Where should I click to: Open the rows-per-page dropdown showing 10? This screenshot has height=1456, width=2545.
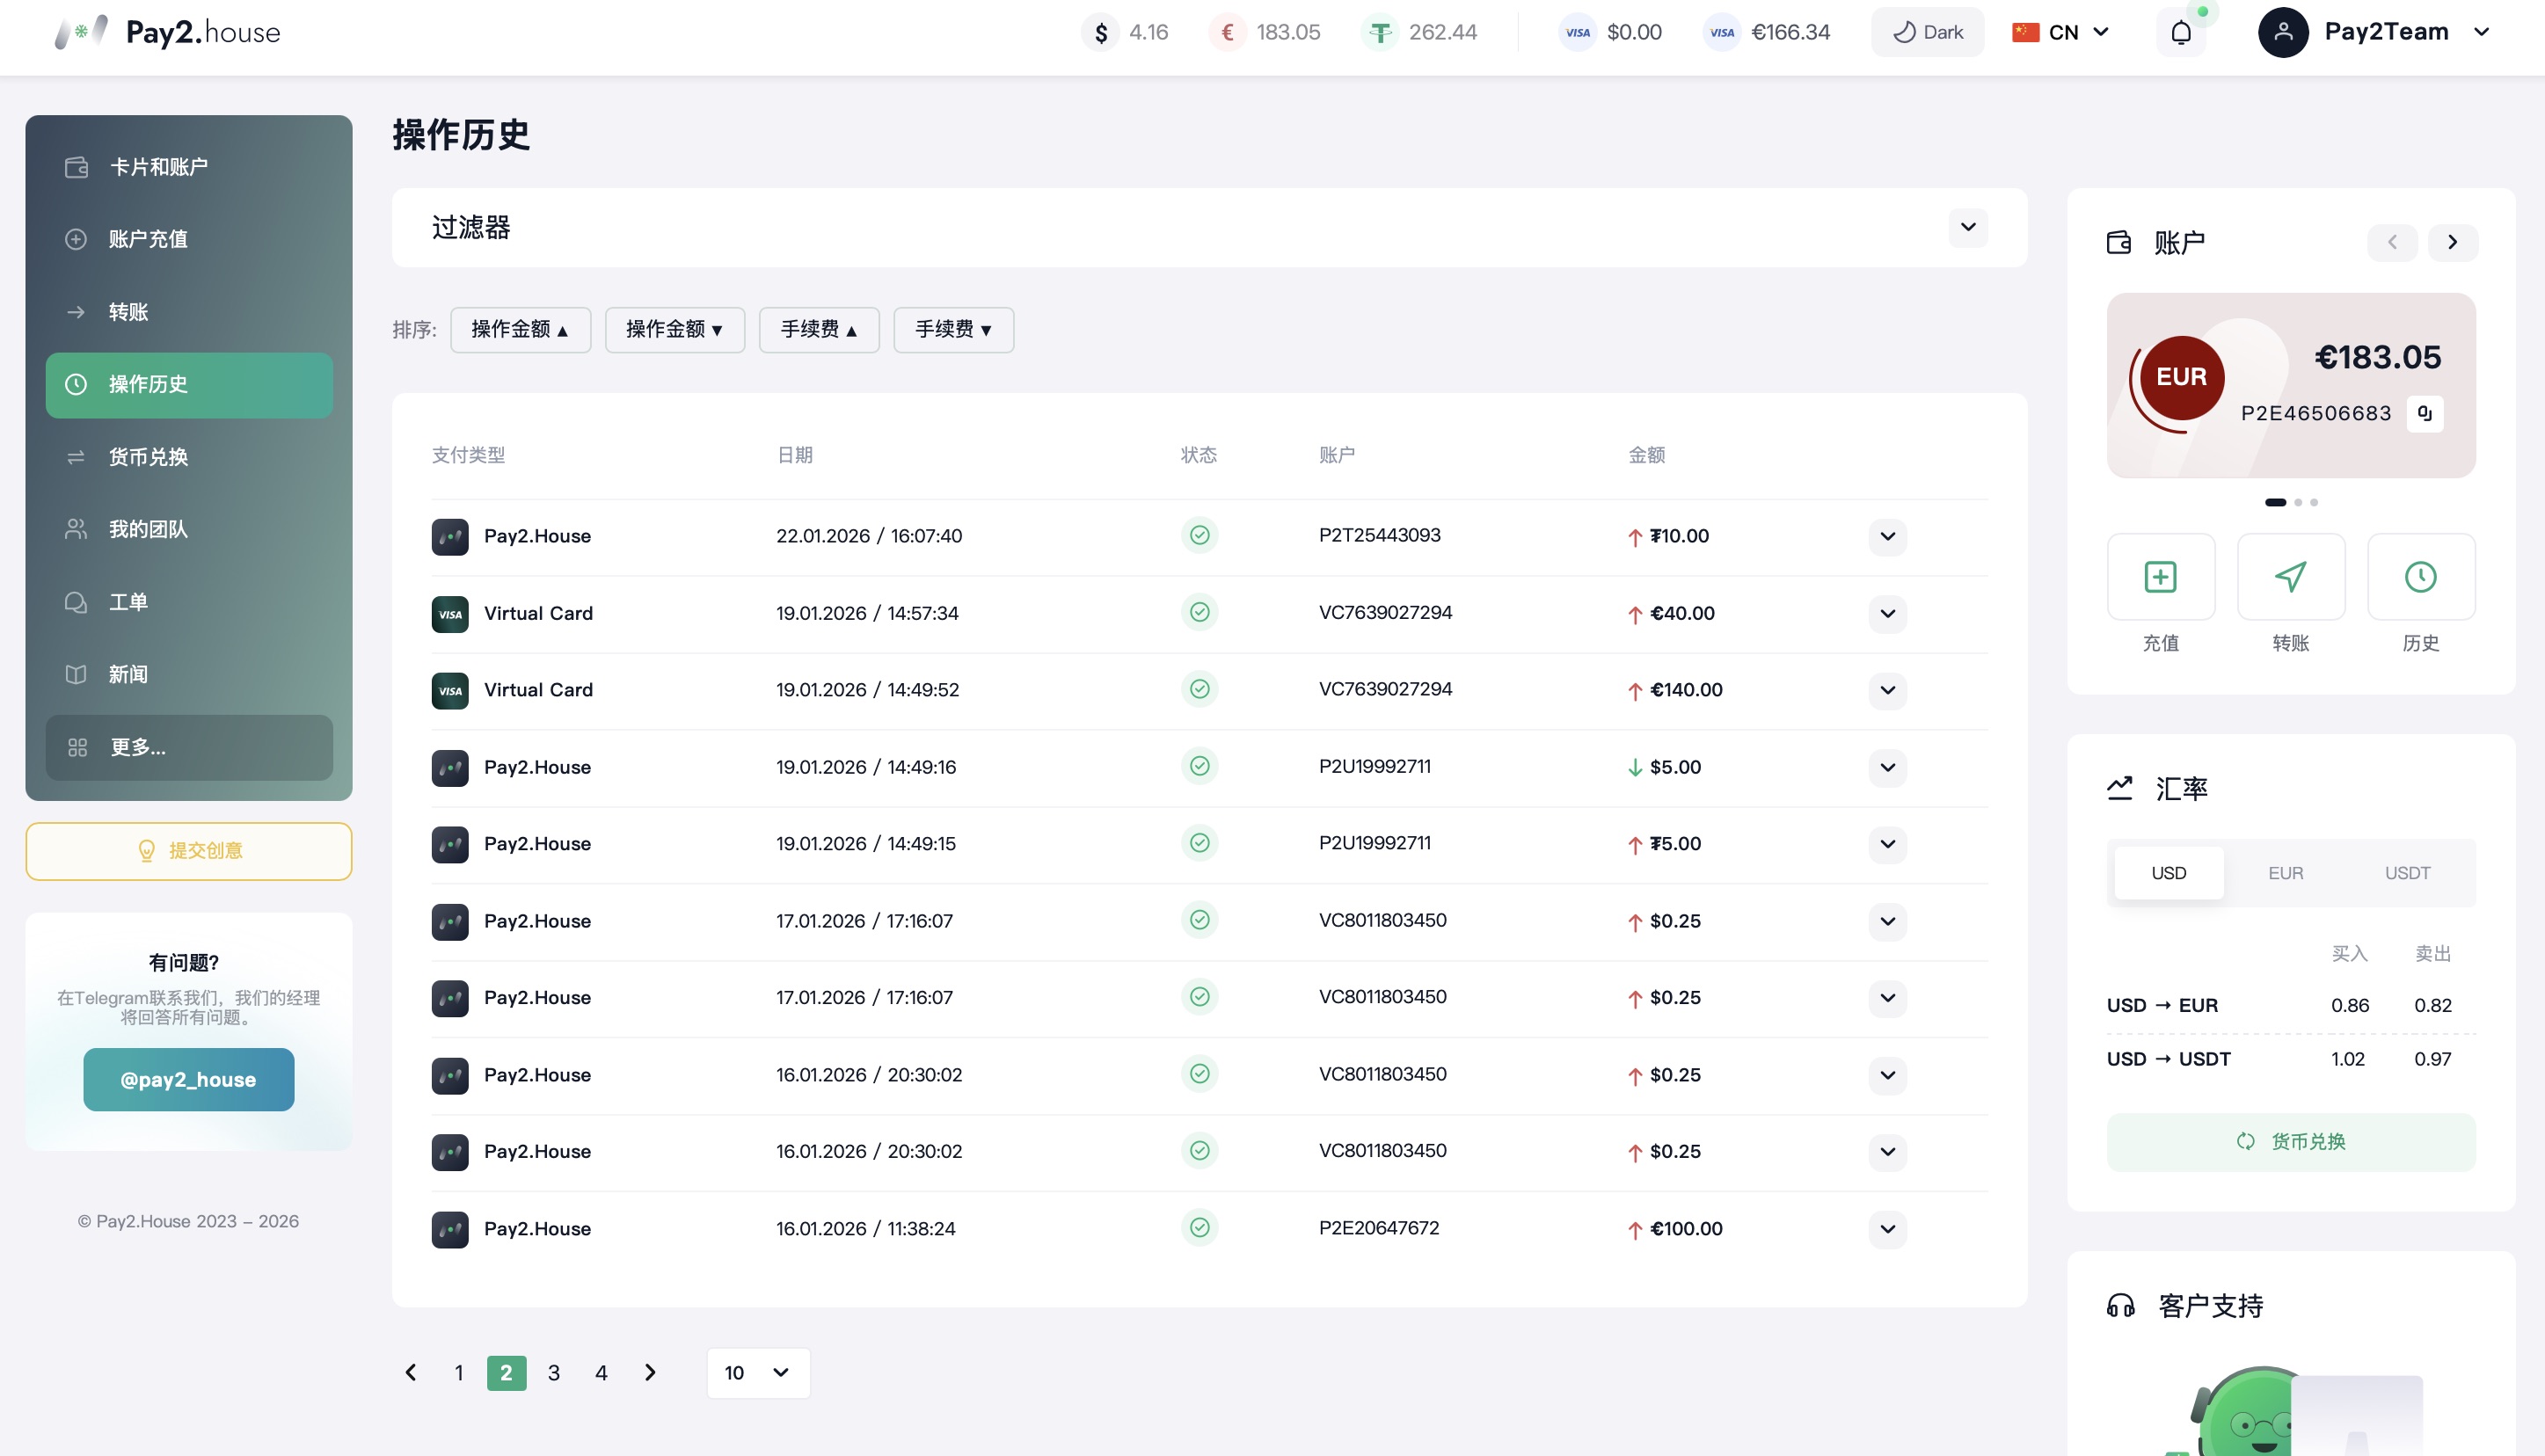(758, 1372)
